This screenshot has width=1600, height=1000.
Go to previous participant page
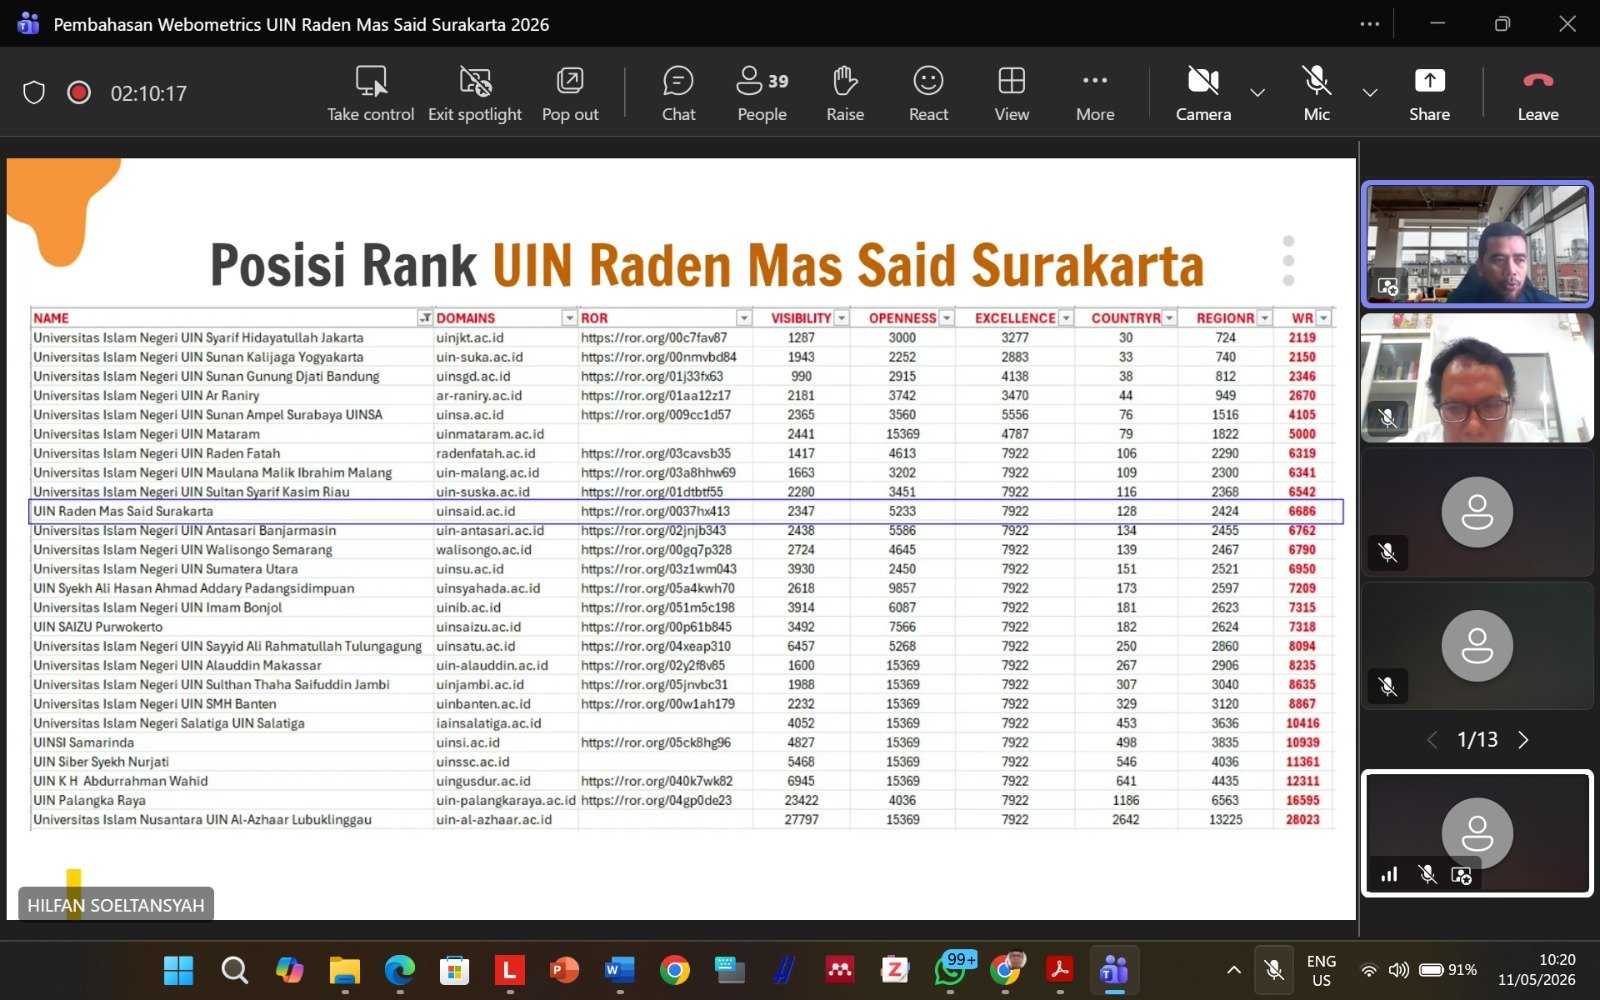click(1432, 740)
